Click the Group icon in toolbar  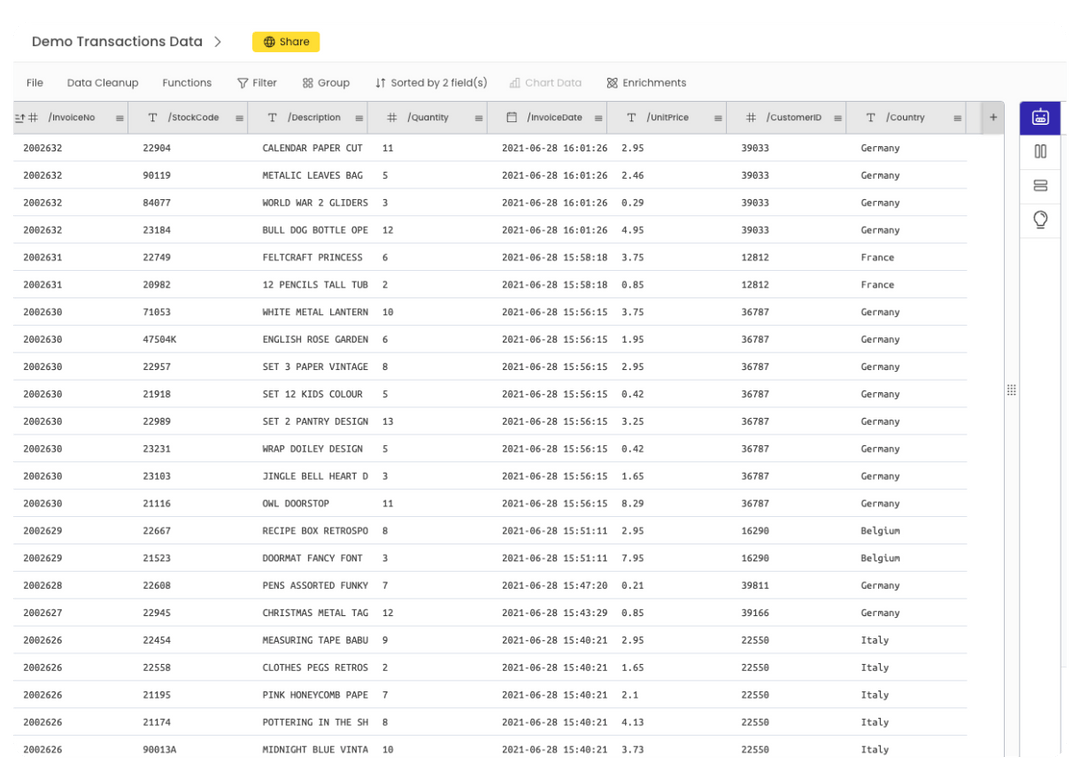(306, 82)
